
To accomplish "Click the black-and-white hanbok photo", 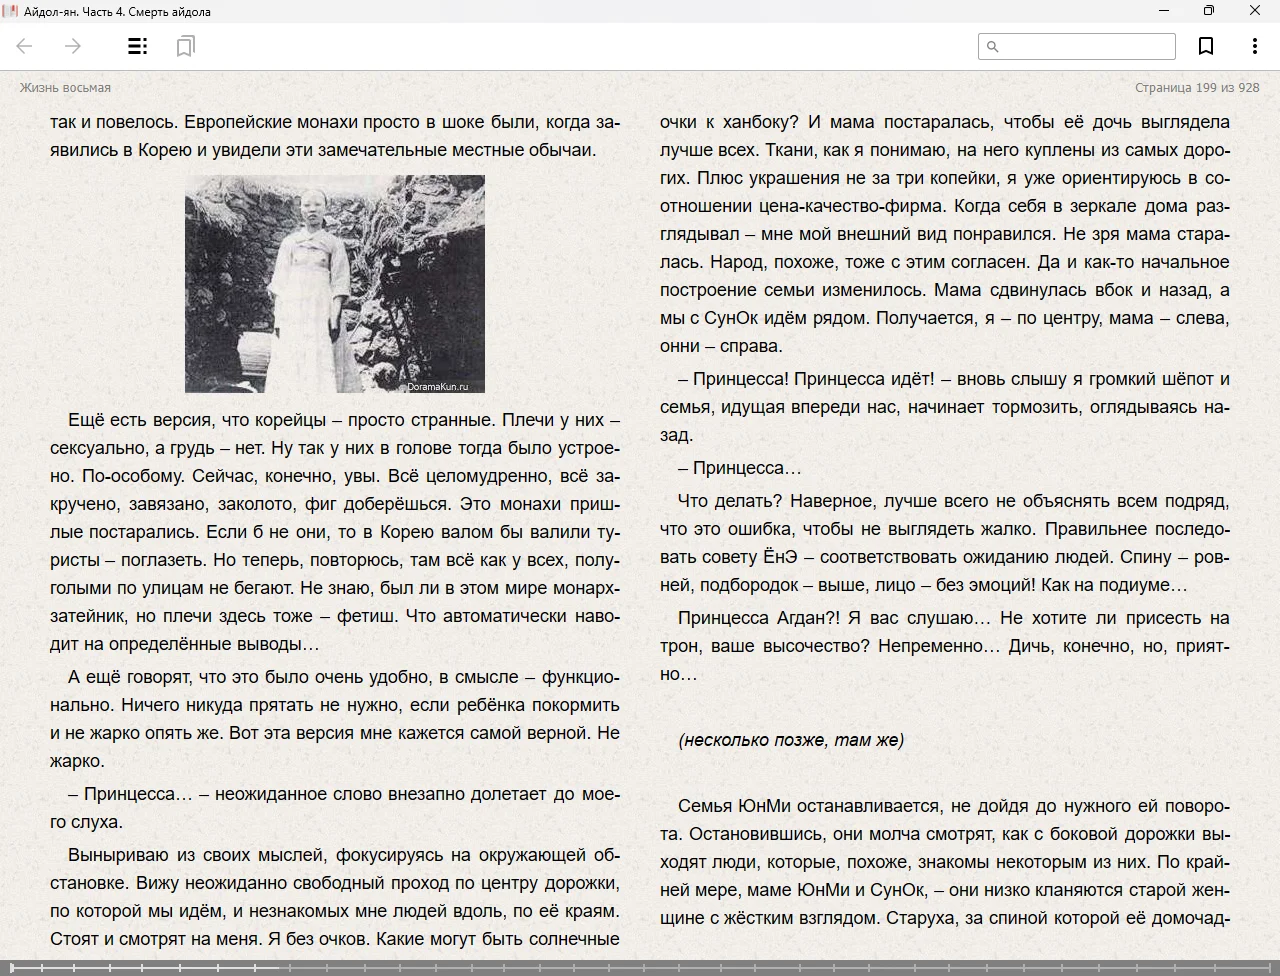I will [334, 283].
